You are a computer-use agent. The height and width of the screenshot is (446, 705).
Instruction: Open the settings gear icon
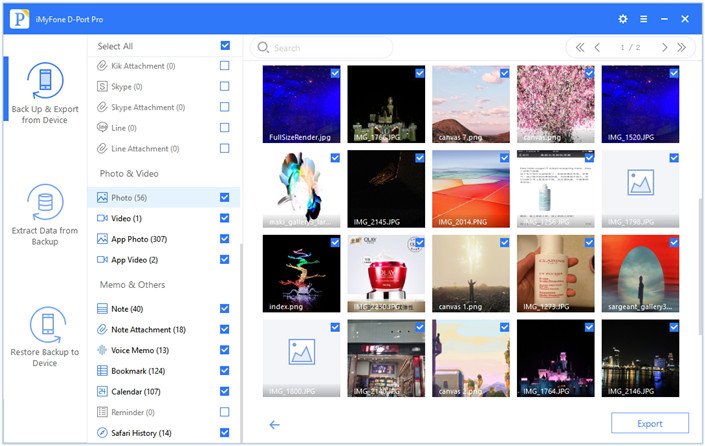click(x=623, y=19)
